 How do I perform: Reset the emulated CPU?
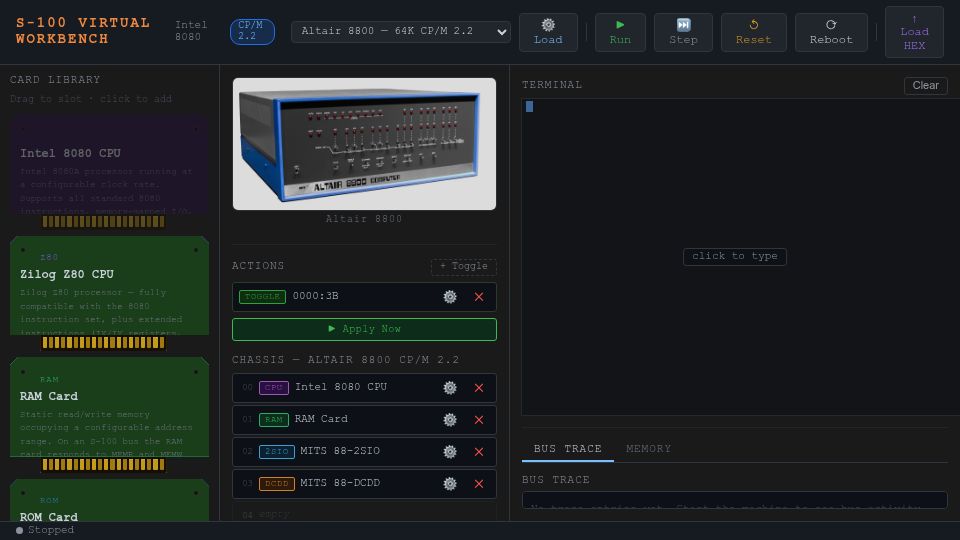tap(754, 32)
